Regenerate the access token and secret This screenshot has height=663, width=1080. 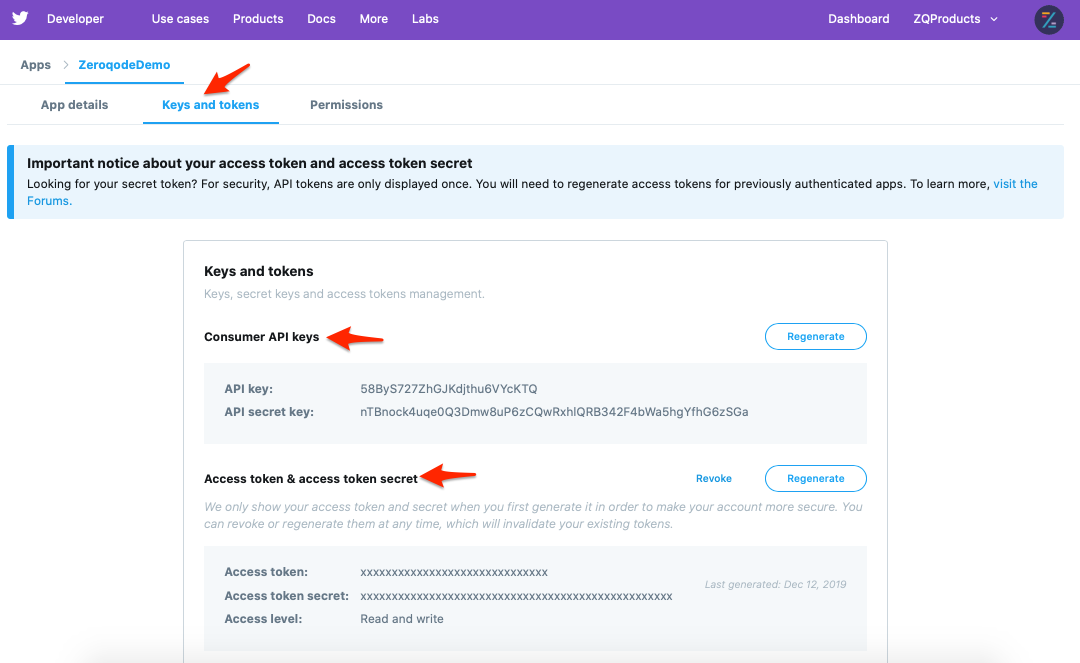pos(816,478)
